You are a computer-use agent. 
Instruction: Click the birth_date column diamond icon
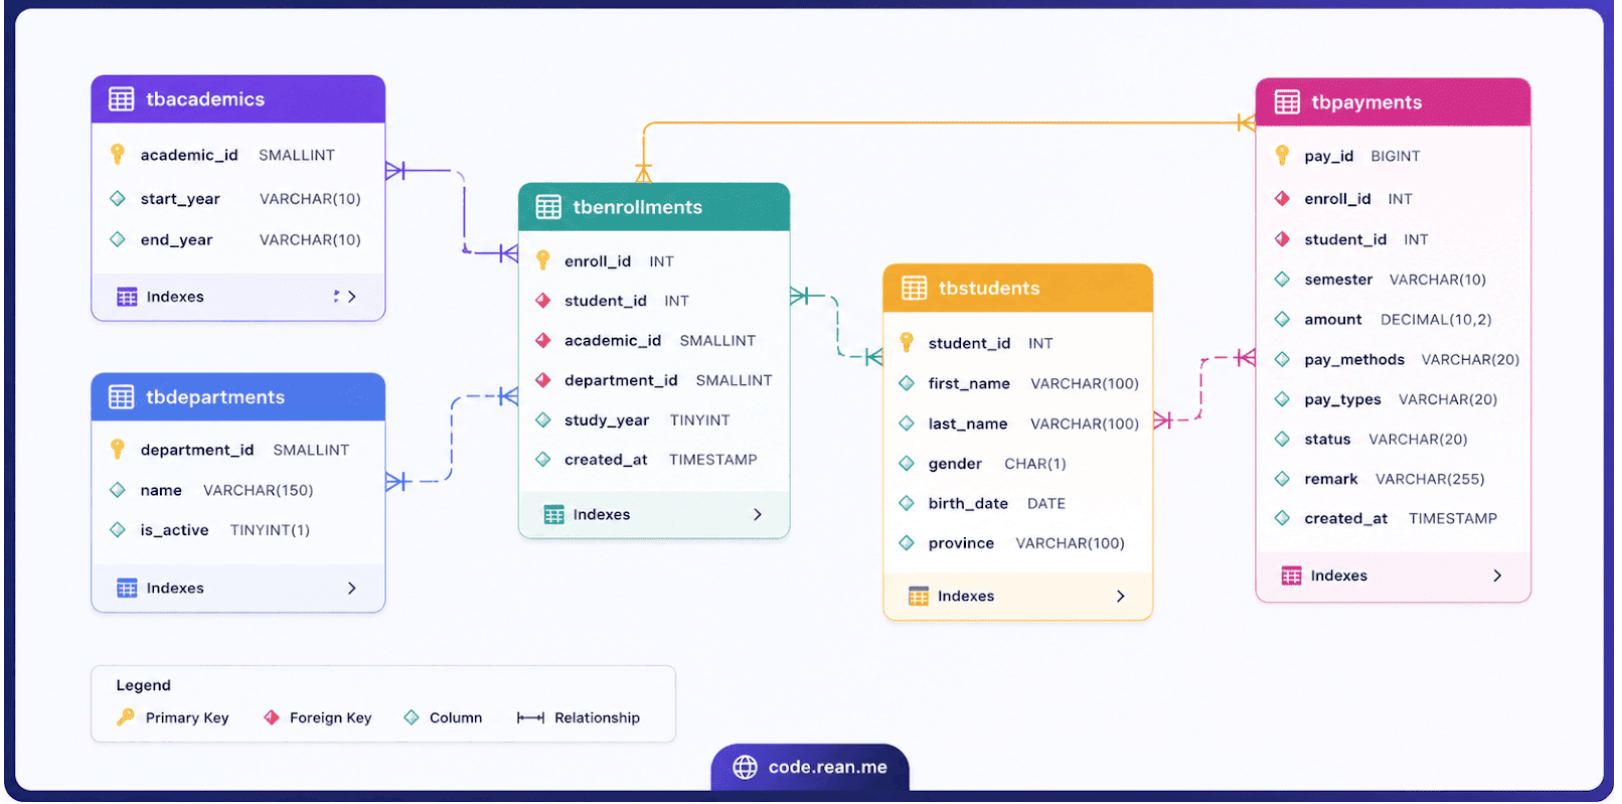(906, 503)
